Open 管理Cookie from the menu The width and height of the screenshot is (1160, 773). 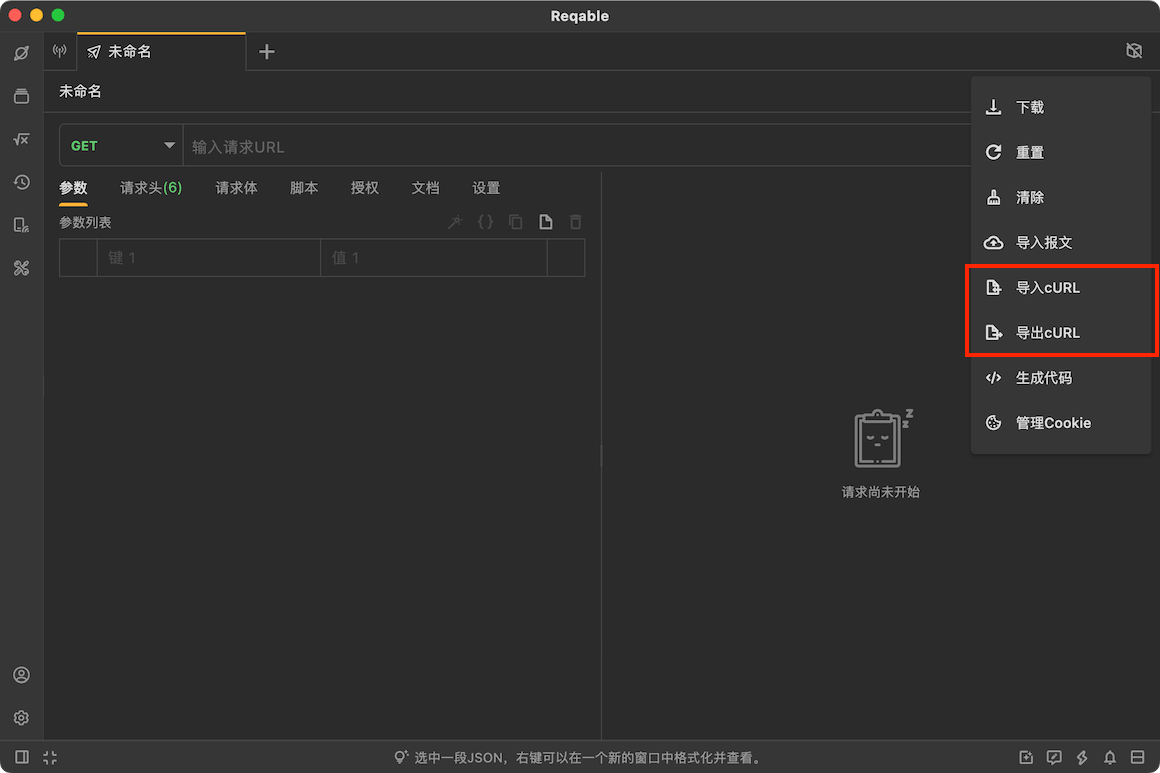pyautogui.click(x=1061, y=423)
